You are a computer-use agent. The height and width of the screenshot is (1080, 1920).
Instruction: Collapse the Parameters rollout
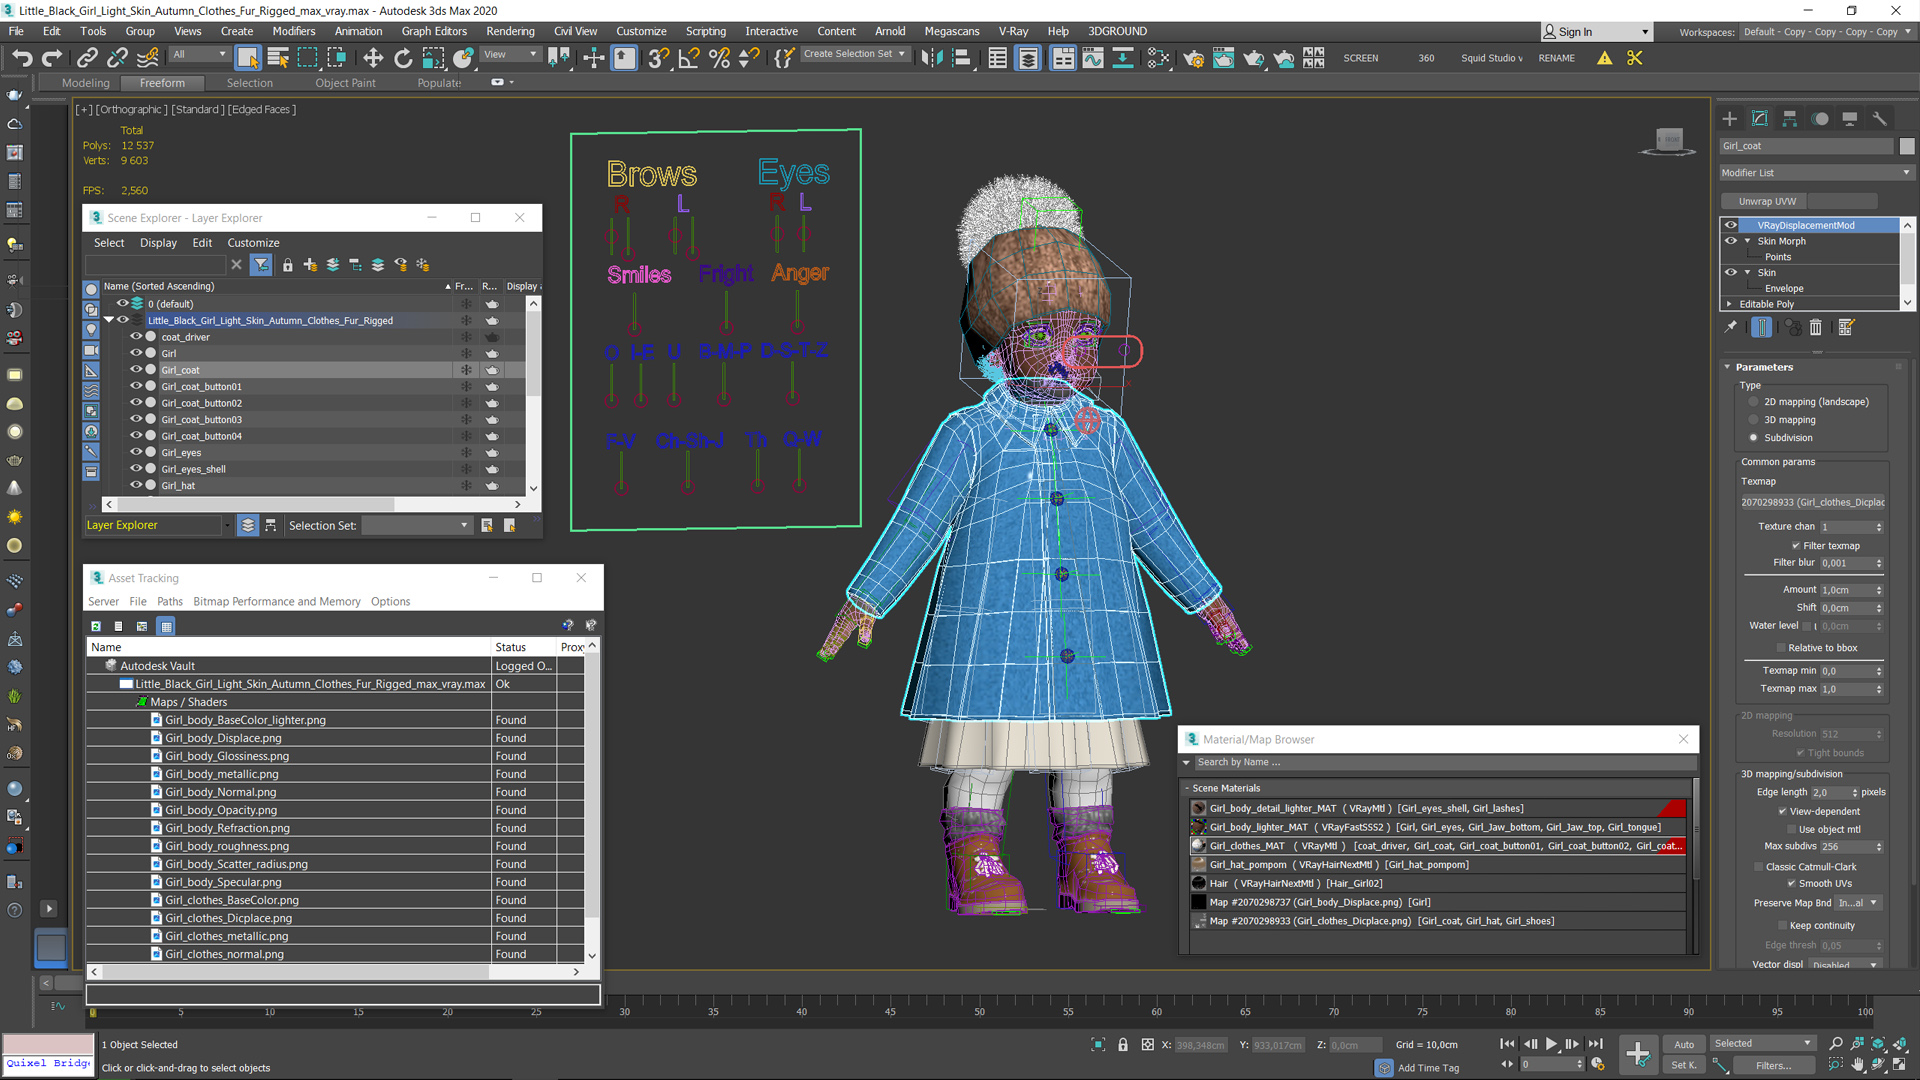1727,367
